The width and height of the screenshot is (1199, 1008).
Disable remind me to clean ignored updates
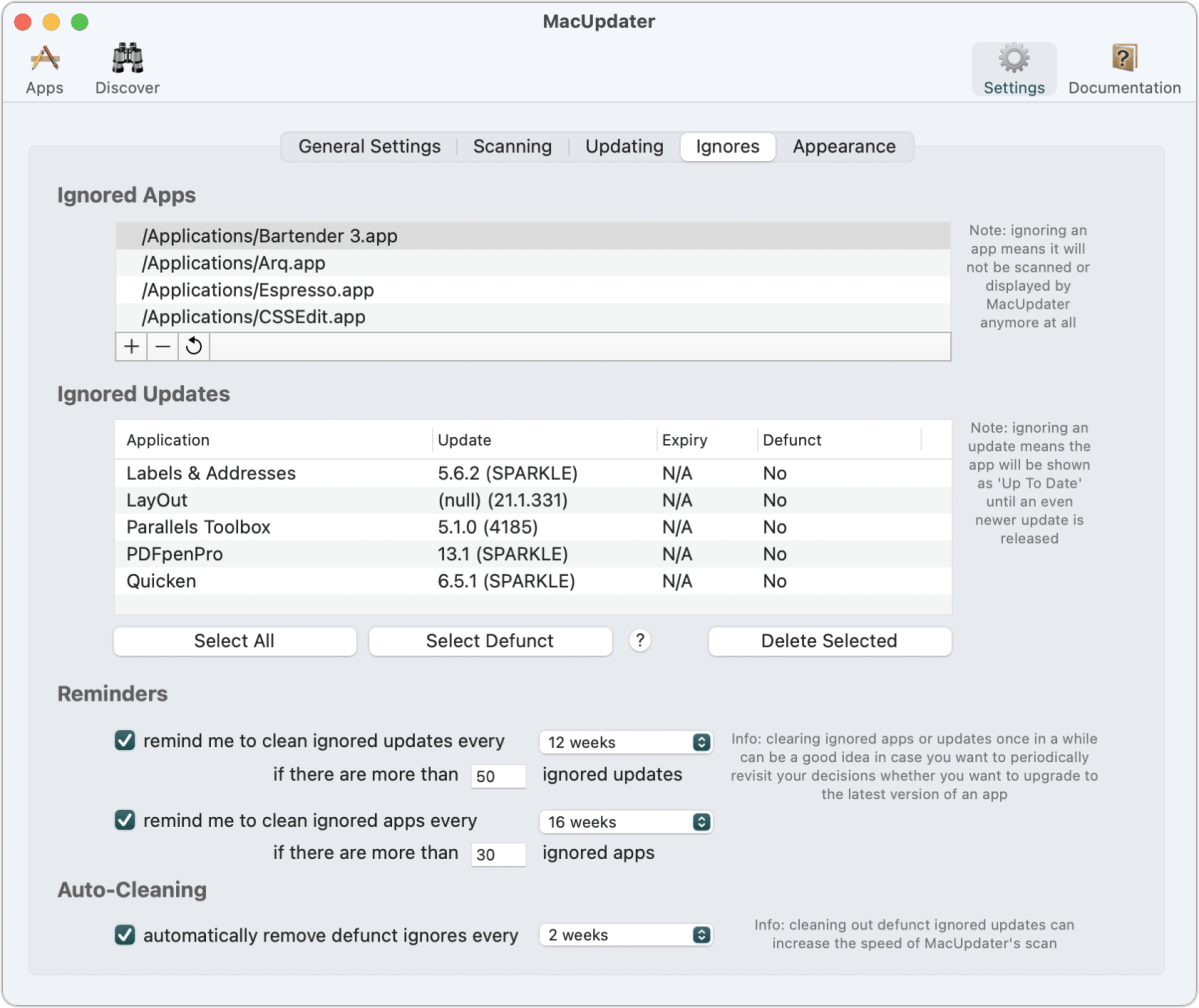(x=125, y=740)
